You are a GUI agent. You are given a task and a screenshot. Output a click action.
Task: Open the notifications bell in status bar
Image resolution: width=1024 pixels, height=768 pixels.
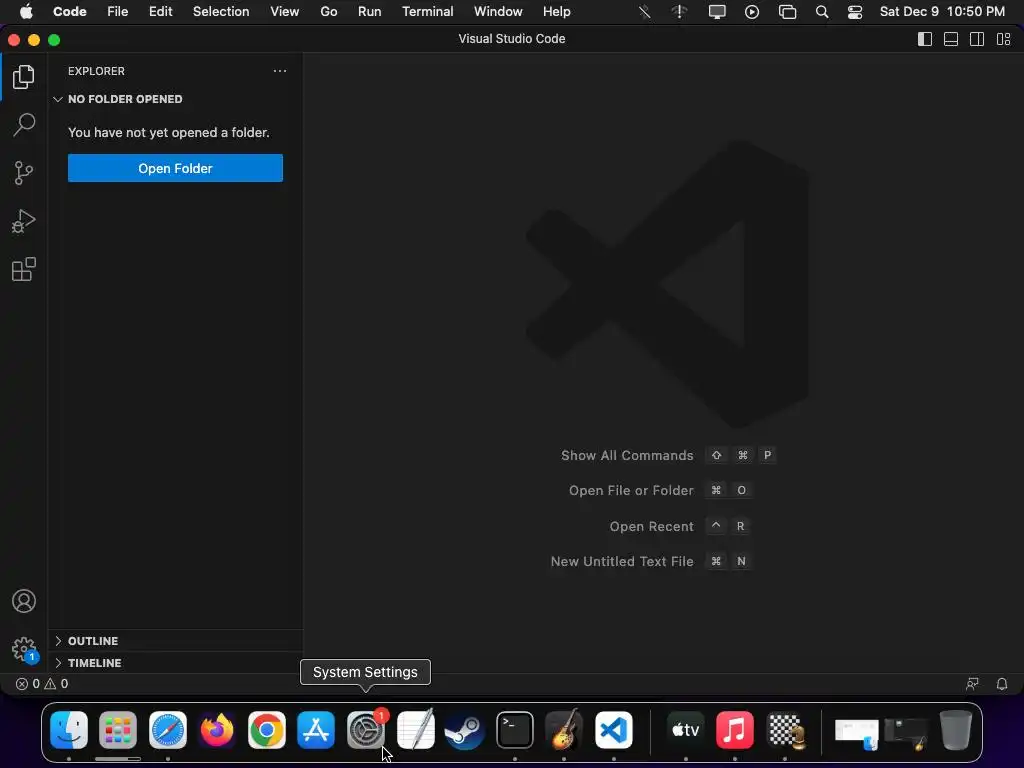click(x=1002, y=684)
